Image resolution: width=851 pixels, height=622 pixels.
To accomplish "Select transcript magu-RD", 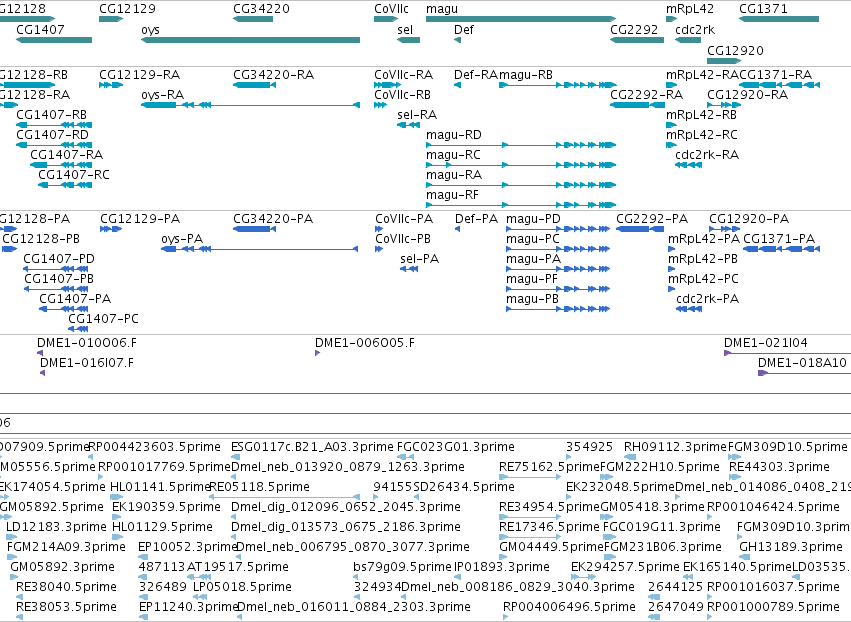I will [521, 145].
